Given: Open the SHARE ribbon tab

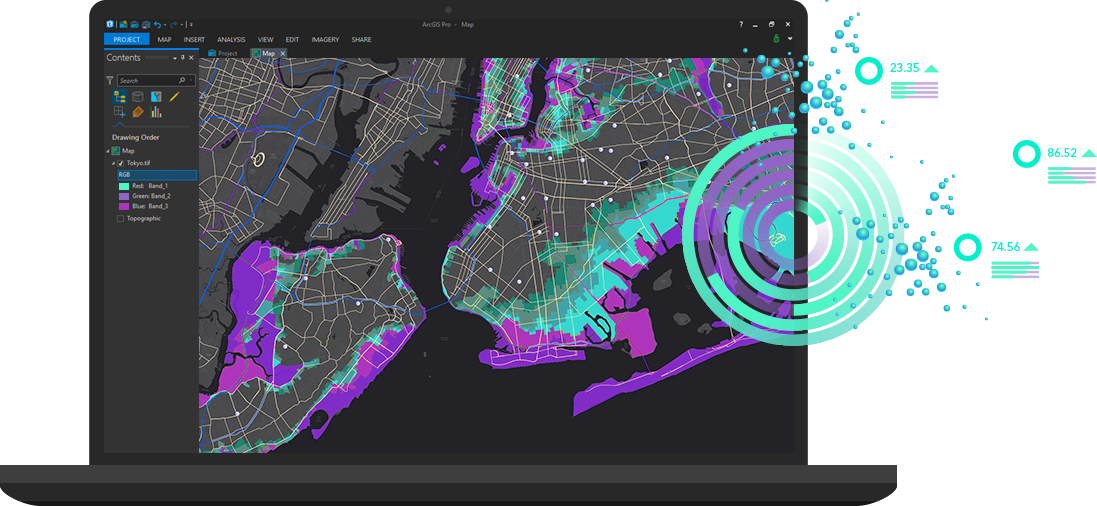Looking at the screenshot, I should [362, 40].
